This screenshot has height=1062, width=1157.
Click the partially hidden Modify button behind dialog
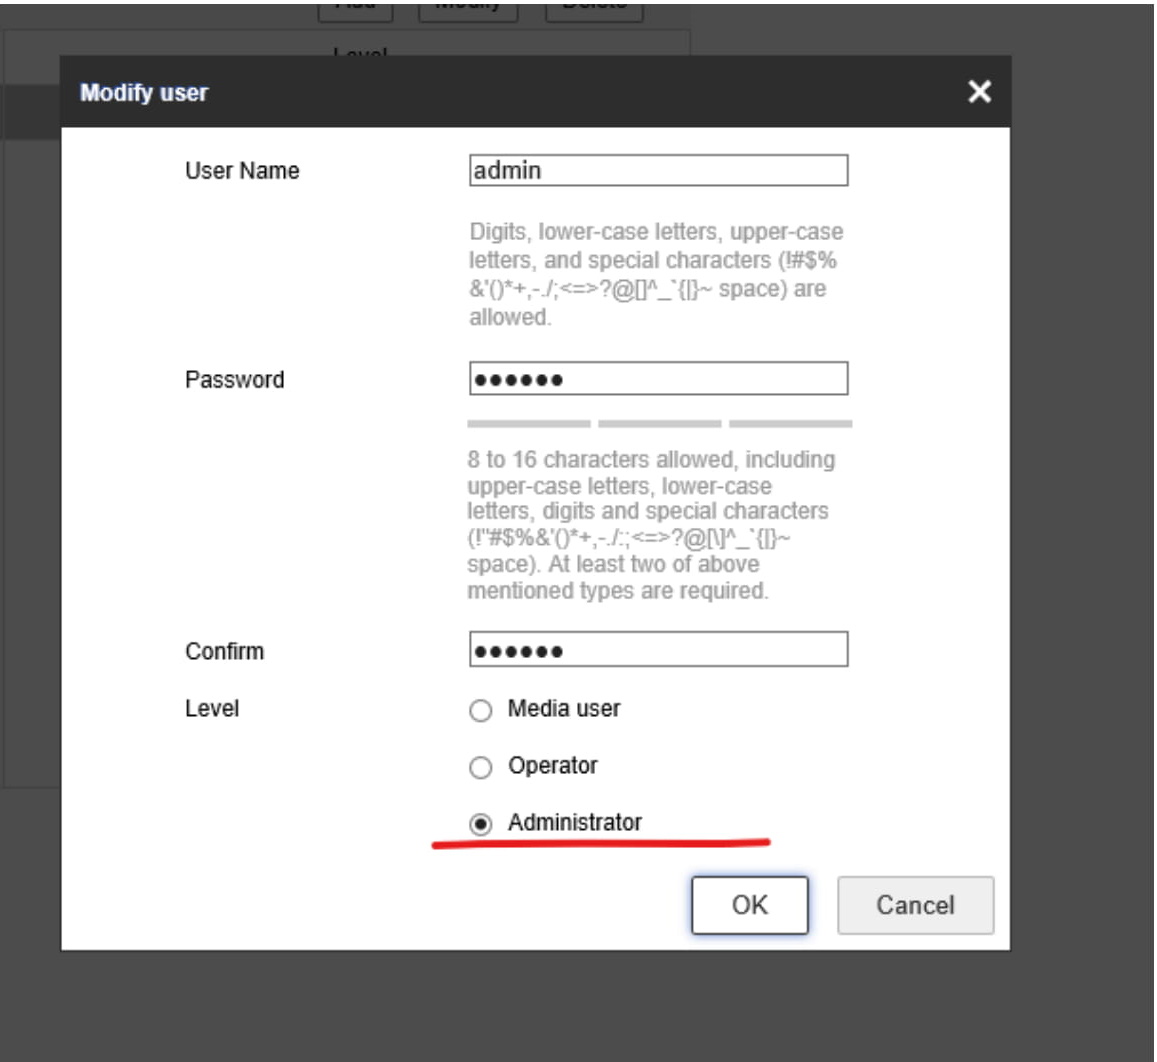coord(468,8)
